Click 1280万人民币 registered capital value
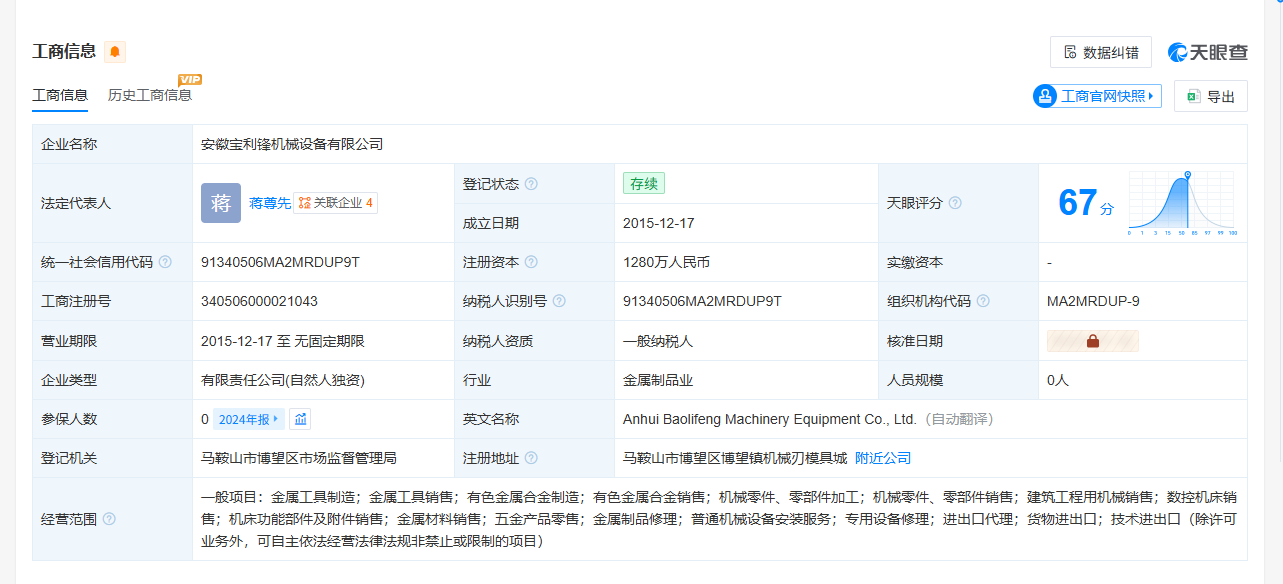This screenshot has height=584, width=1283. (666, 262)
